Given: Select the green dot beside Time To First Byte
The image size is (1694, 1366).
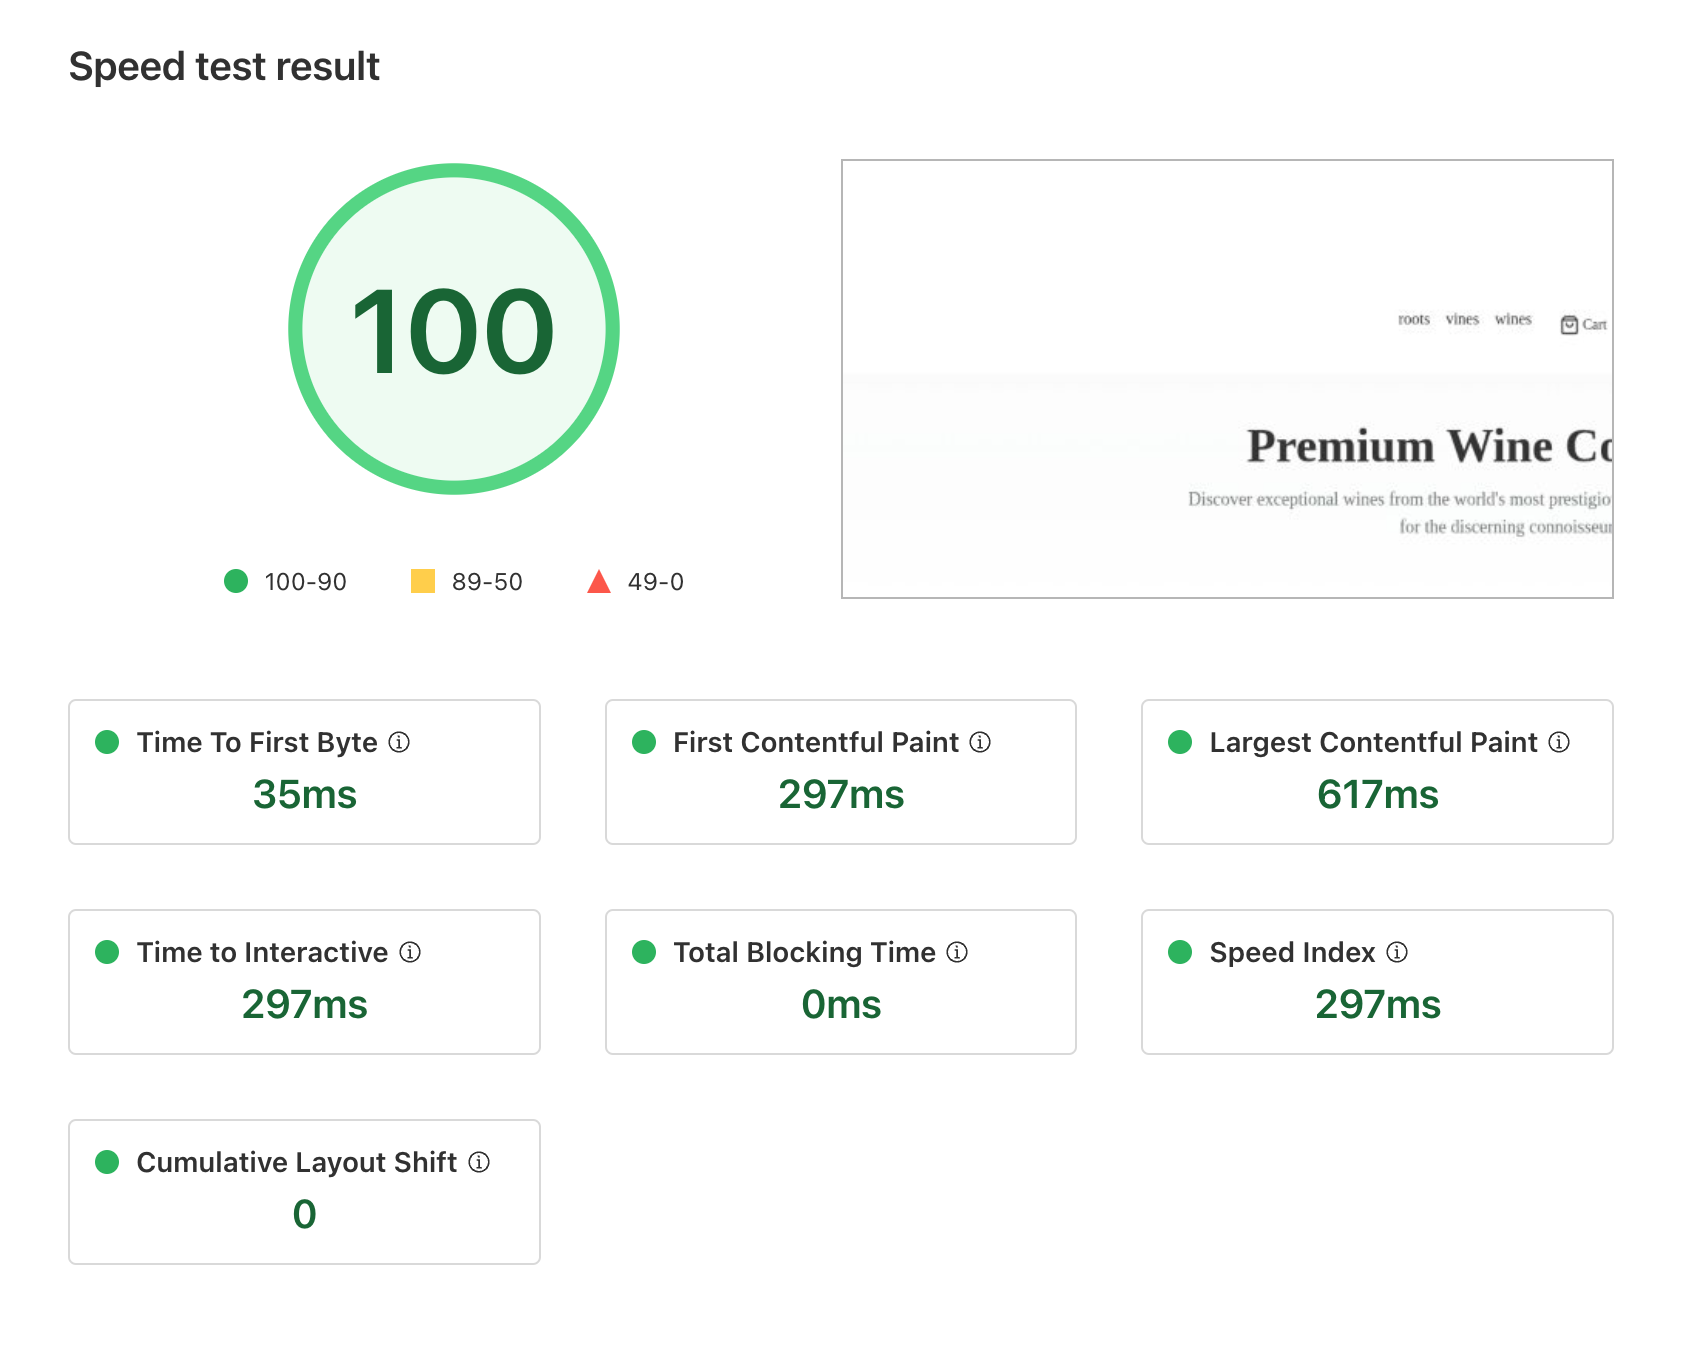Looking at the screenshot, I should tap(107, 742).
